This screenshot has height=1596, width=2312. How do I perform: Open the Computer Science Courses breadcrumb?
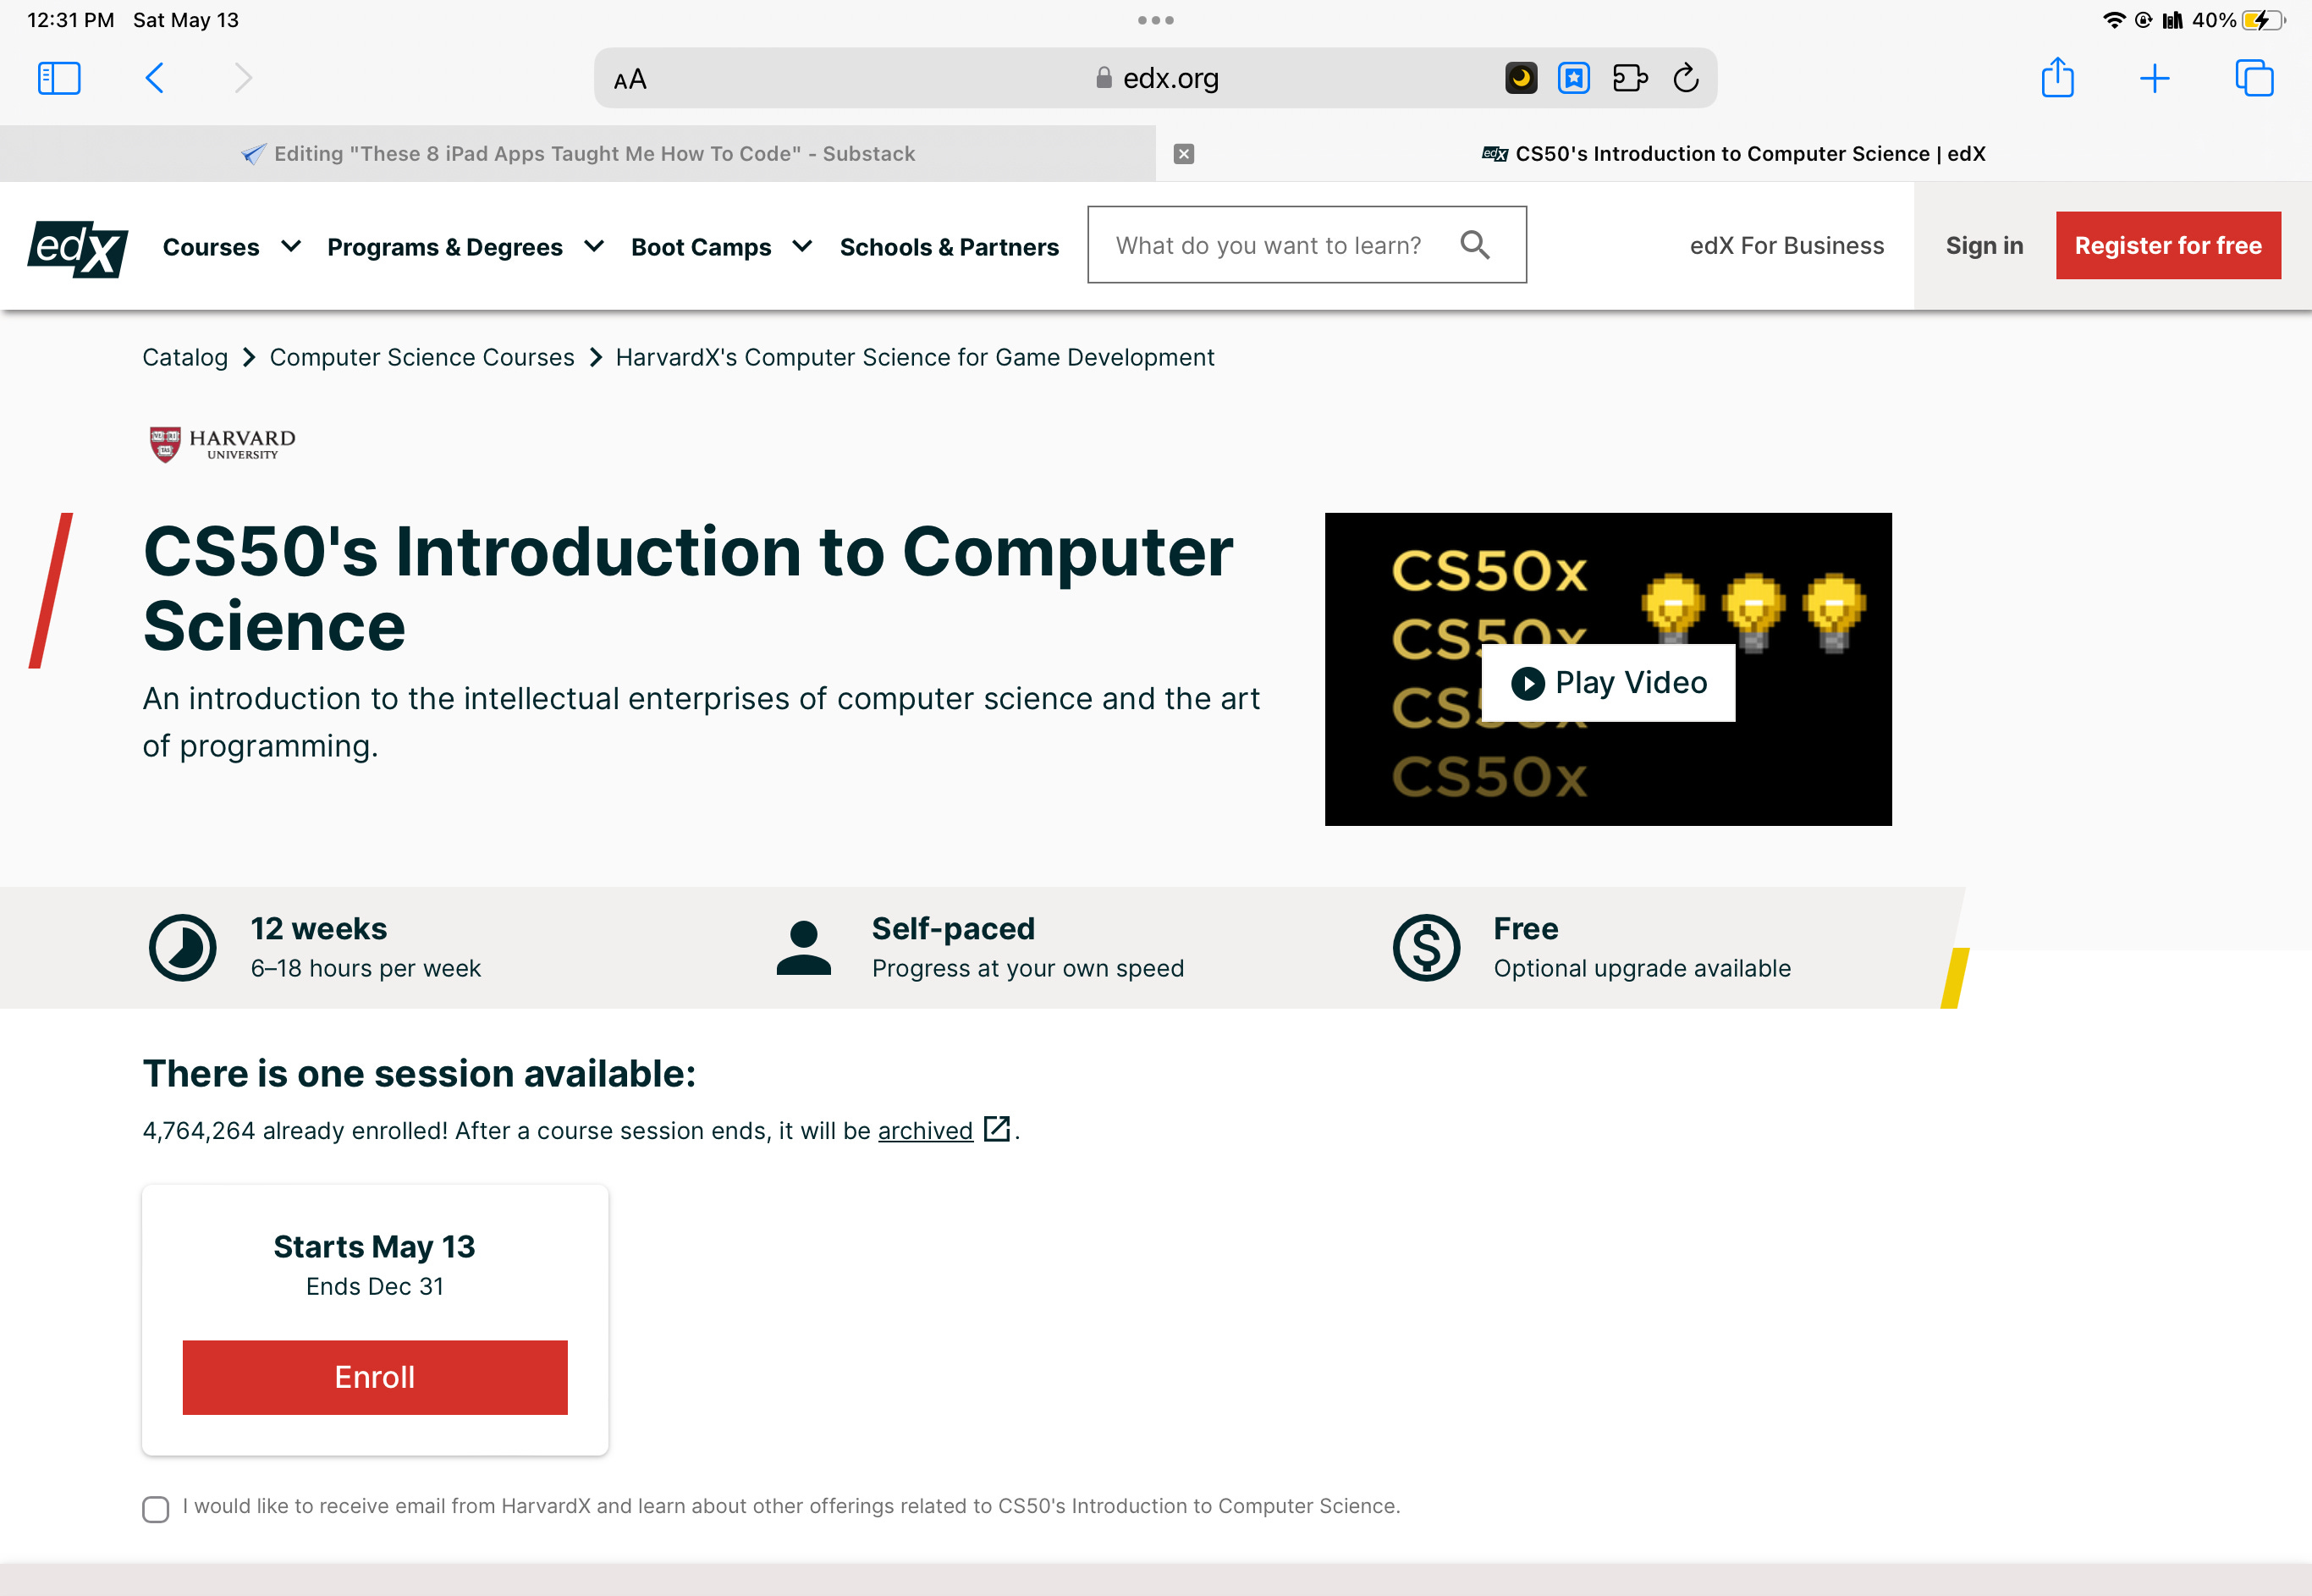[x=422, y=357]
